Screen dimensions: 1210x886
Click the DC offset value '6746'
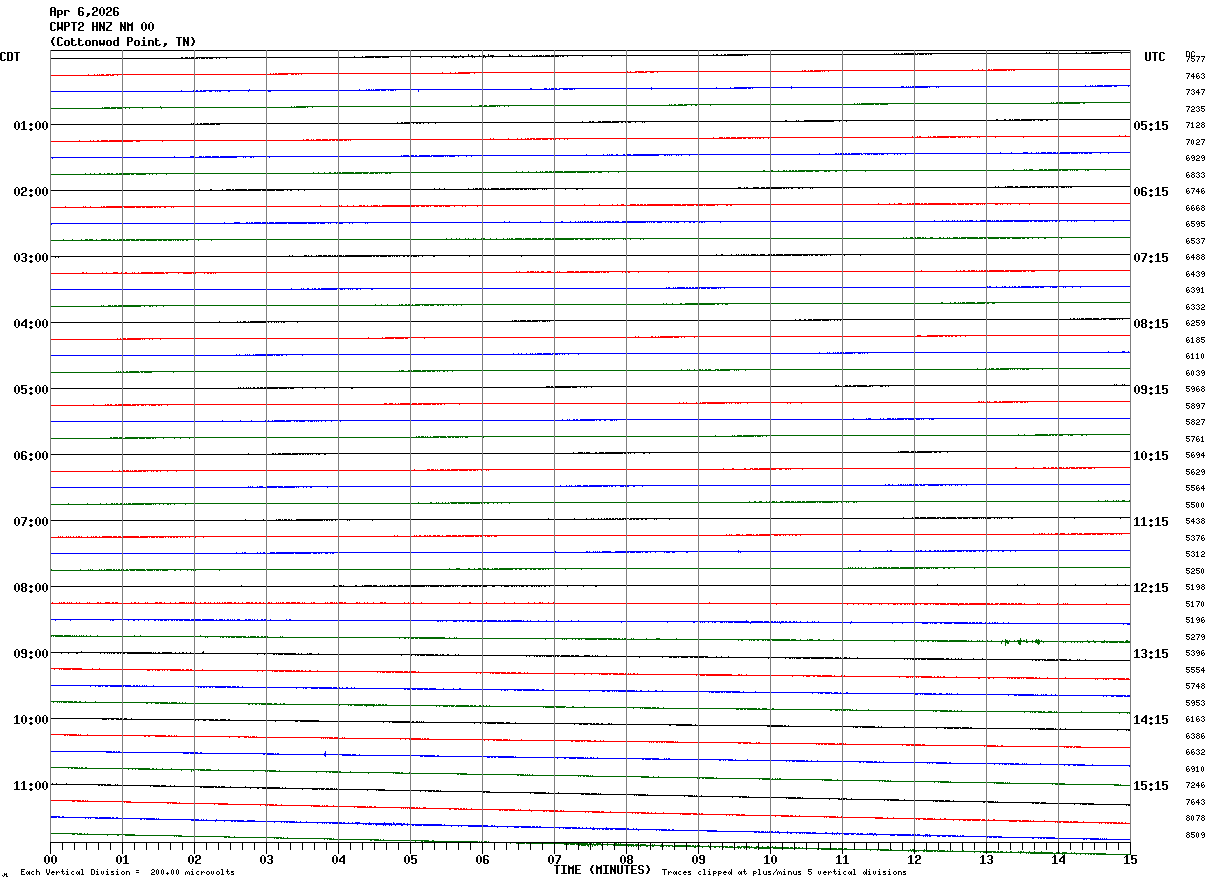tap(1195, 192)
